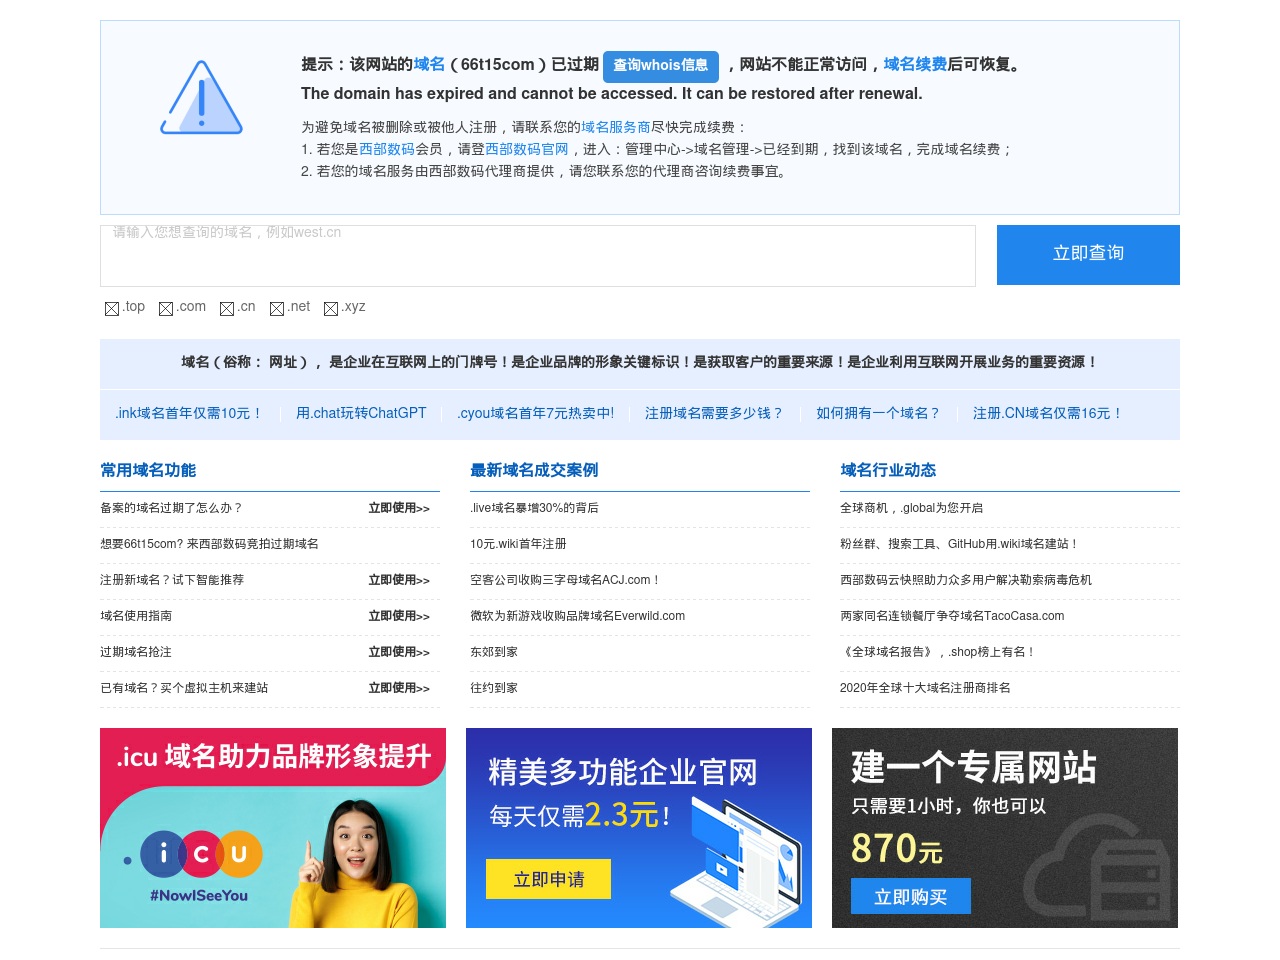Viewport: 1280px width, 960px height.
Task: Toggle the .cn domain checkbox
Action: point(227,308)
